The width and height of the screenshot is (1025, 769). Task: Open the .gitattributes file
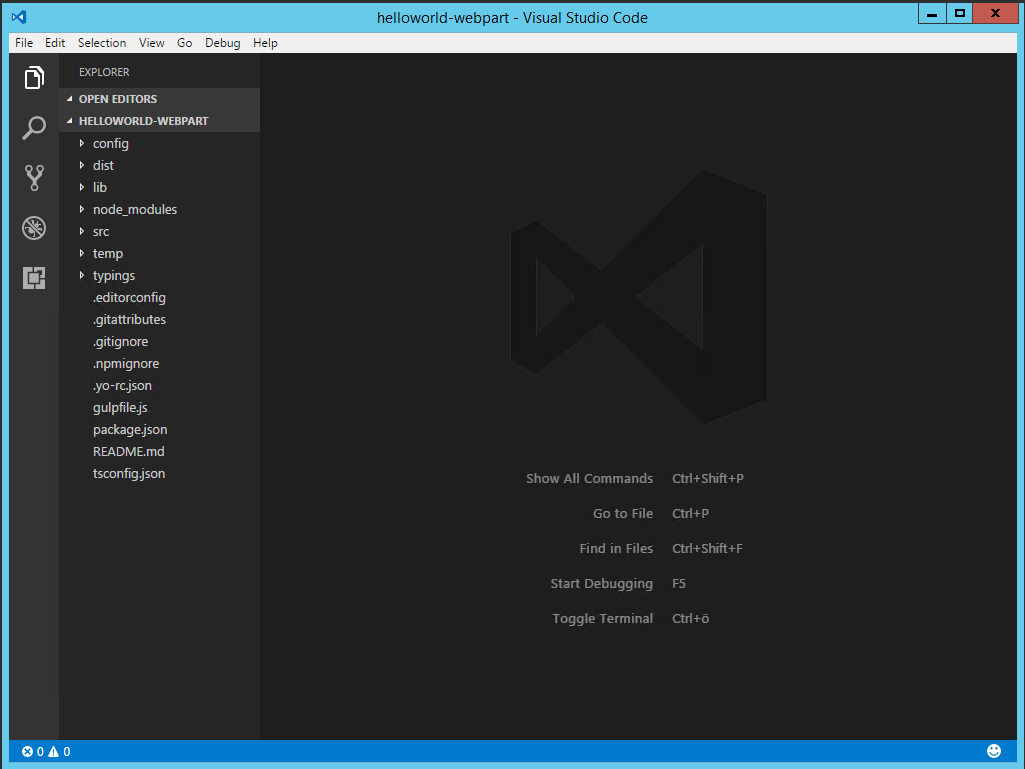tap(129, 320)
